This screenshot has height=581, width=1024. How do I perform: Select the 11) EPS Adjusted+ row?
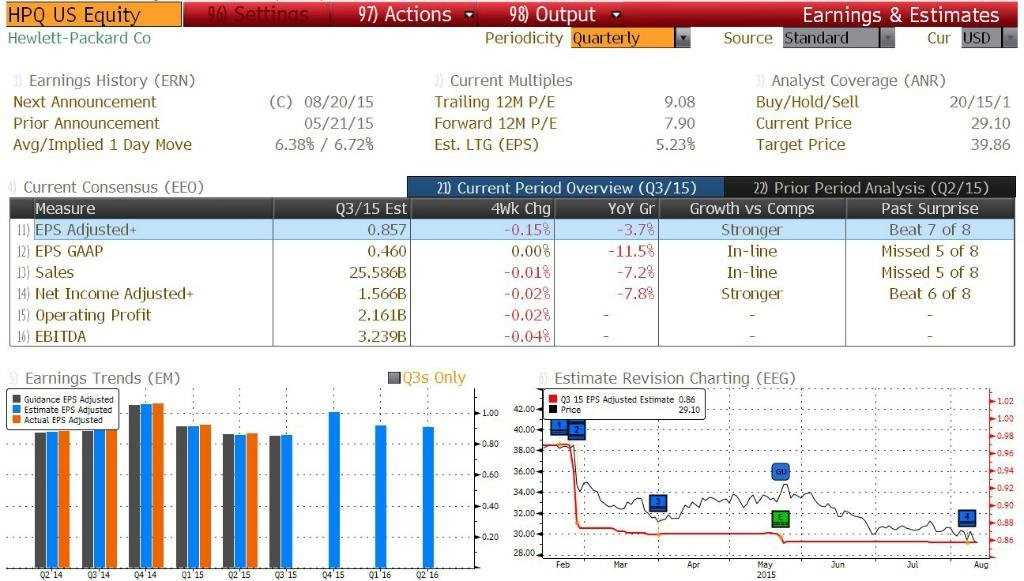point(512,230)
